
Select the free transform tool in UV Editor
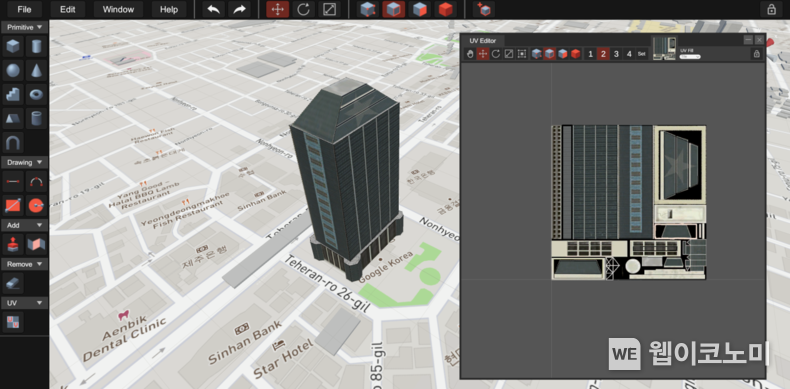click(522, 54)
